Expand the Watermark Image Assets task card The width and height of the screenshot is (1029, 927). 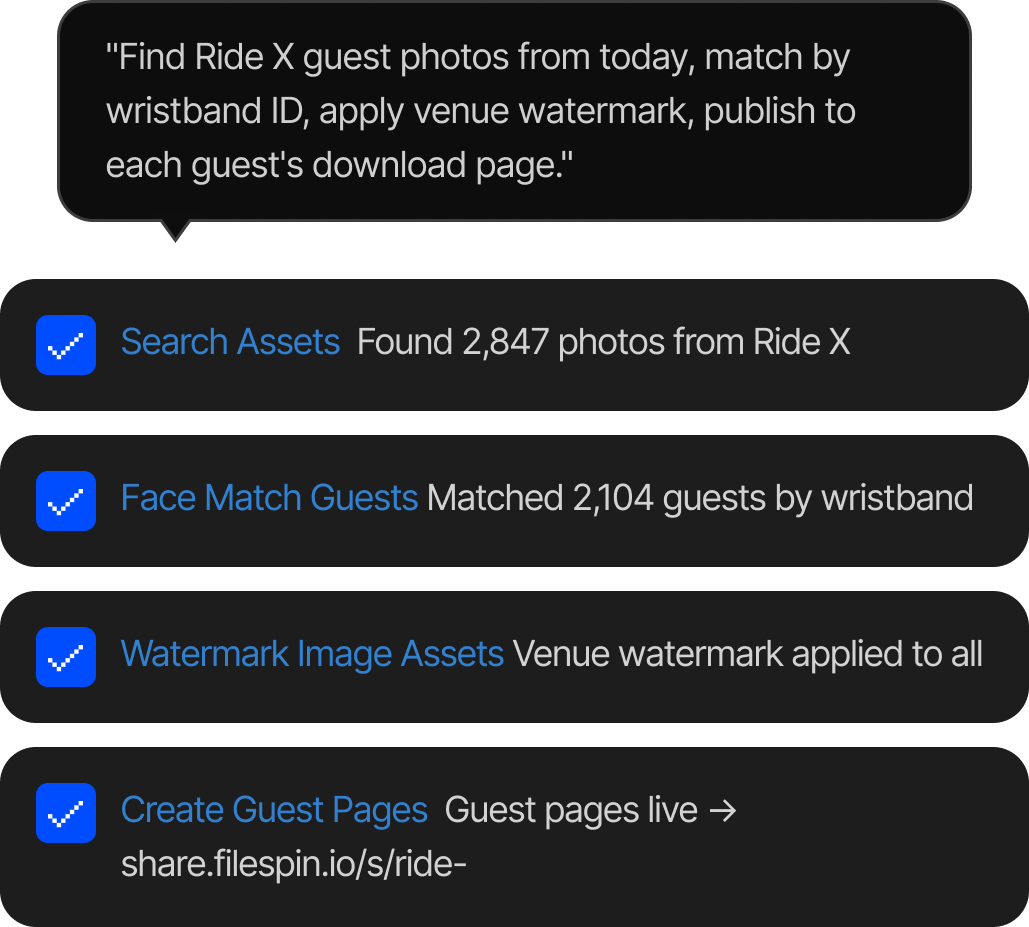[514, 657]
